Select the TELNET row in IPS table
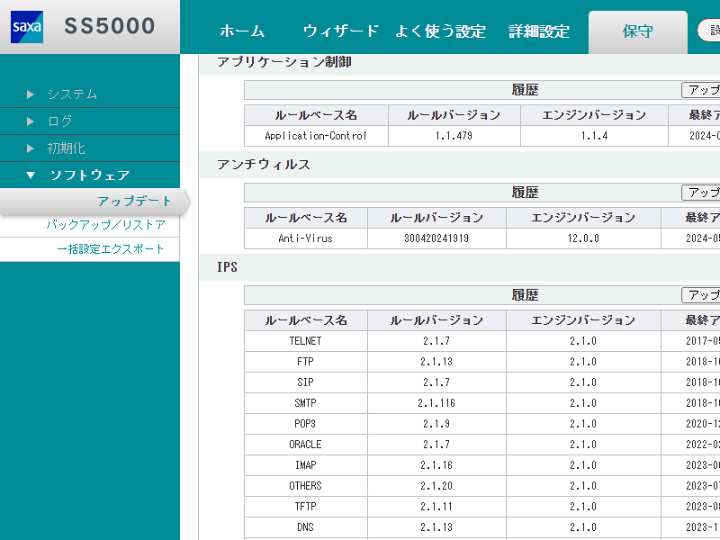Viewport: 720px width, 540px height. 305,341
